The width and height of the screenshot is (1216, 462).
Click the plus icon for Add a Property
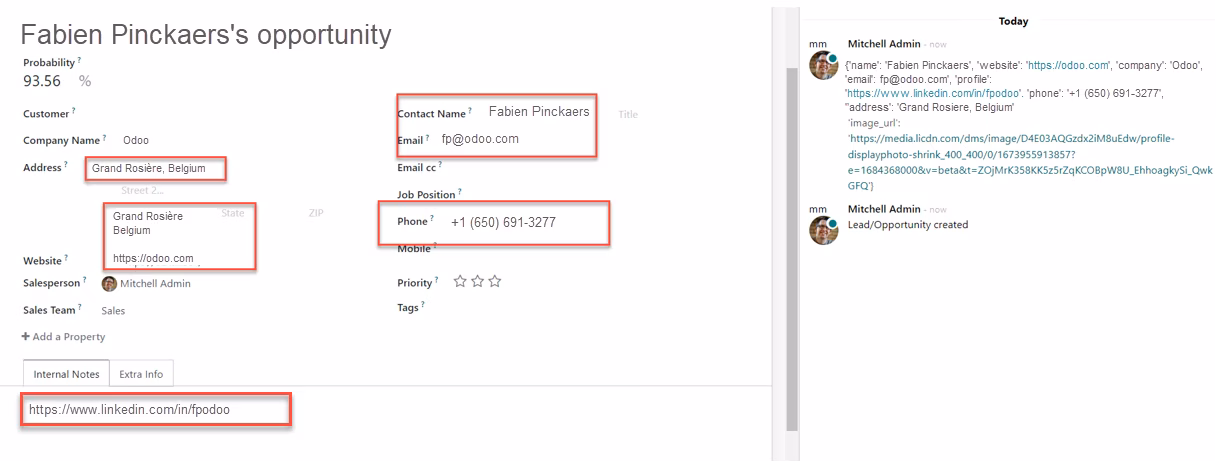[26, 337]
